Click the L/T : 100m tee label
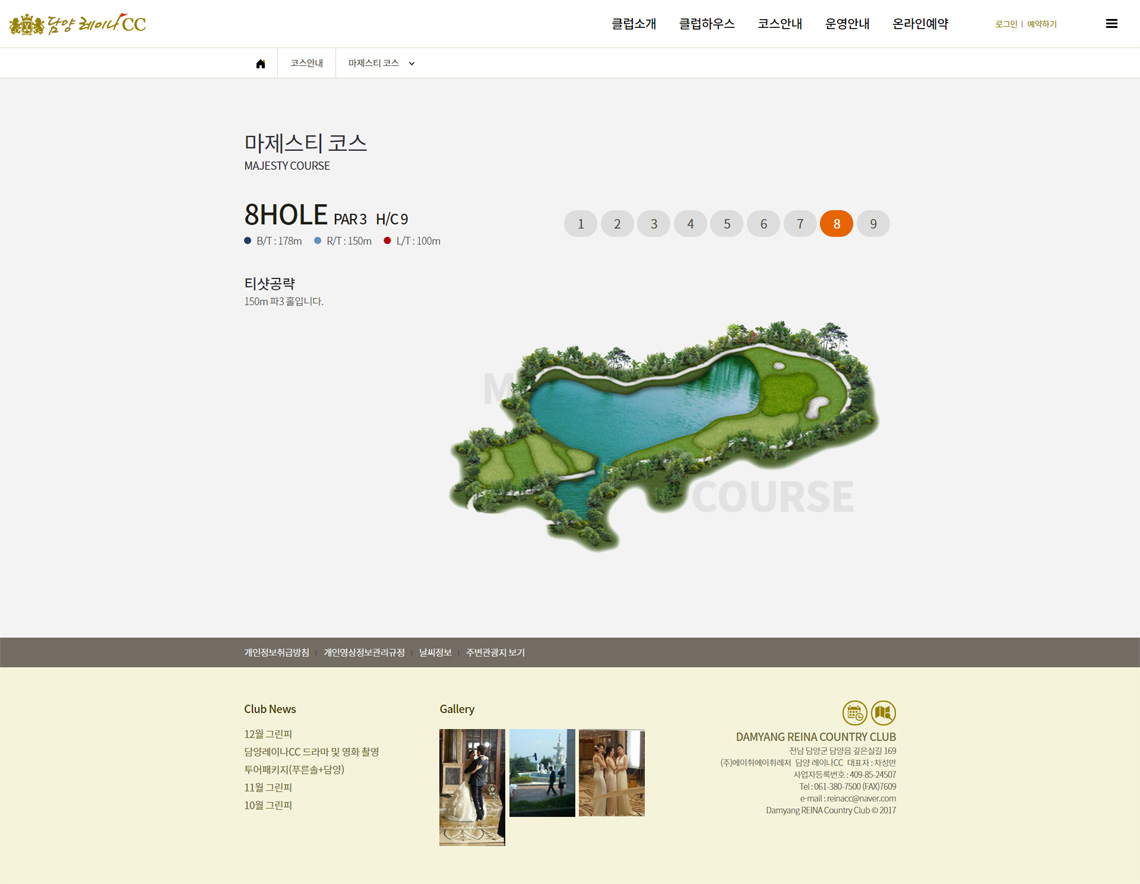 [x=418, y=241]
